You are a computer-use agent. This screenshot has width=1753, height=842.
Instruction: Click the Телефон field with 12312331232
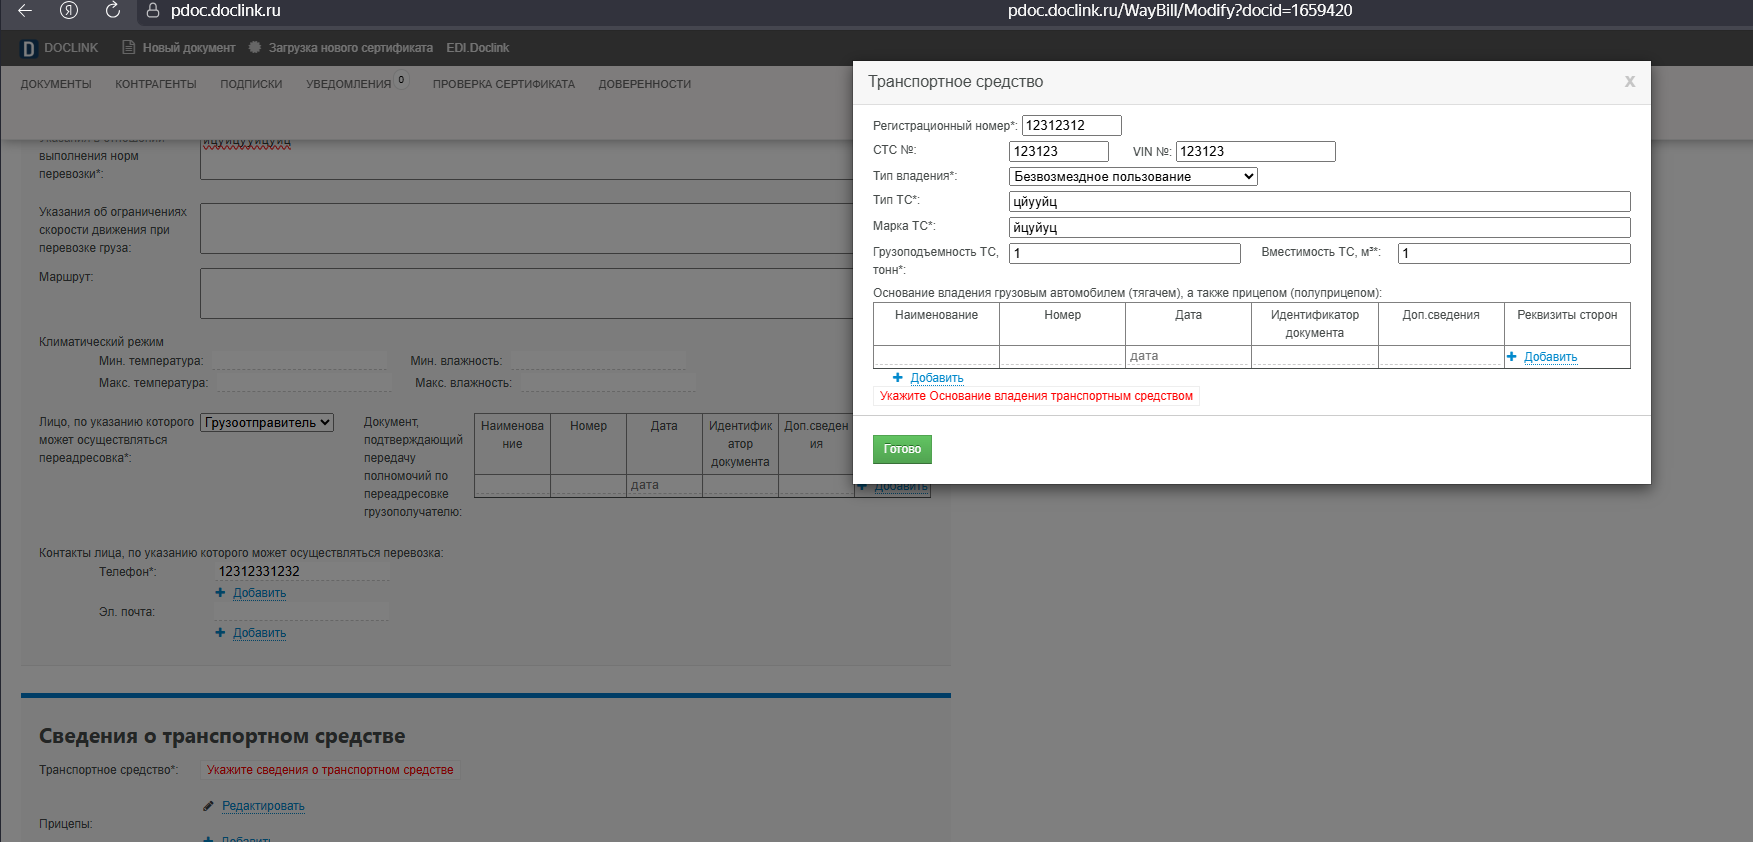pyautogui.click(x=301, y=571)
